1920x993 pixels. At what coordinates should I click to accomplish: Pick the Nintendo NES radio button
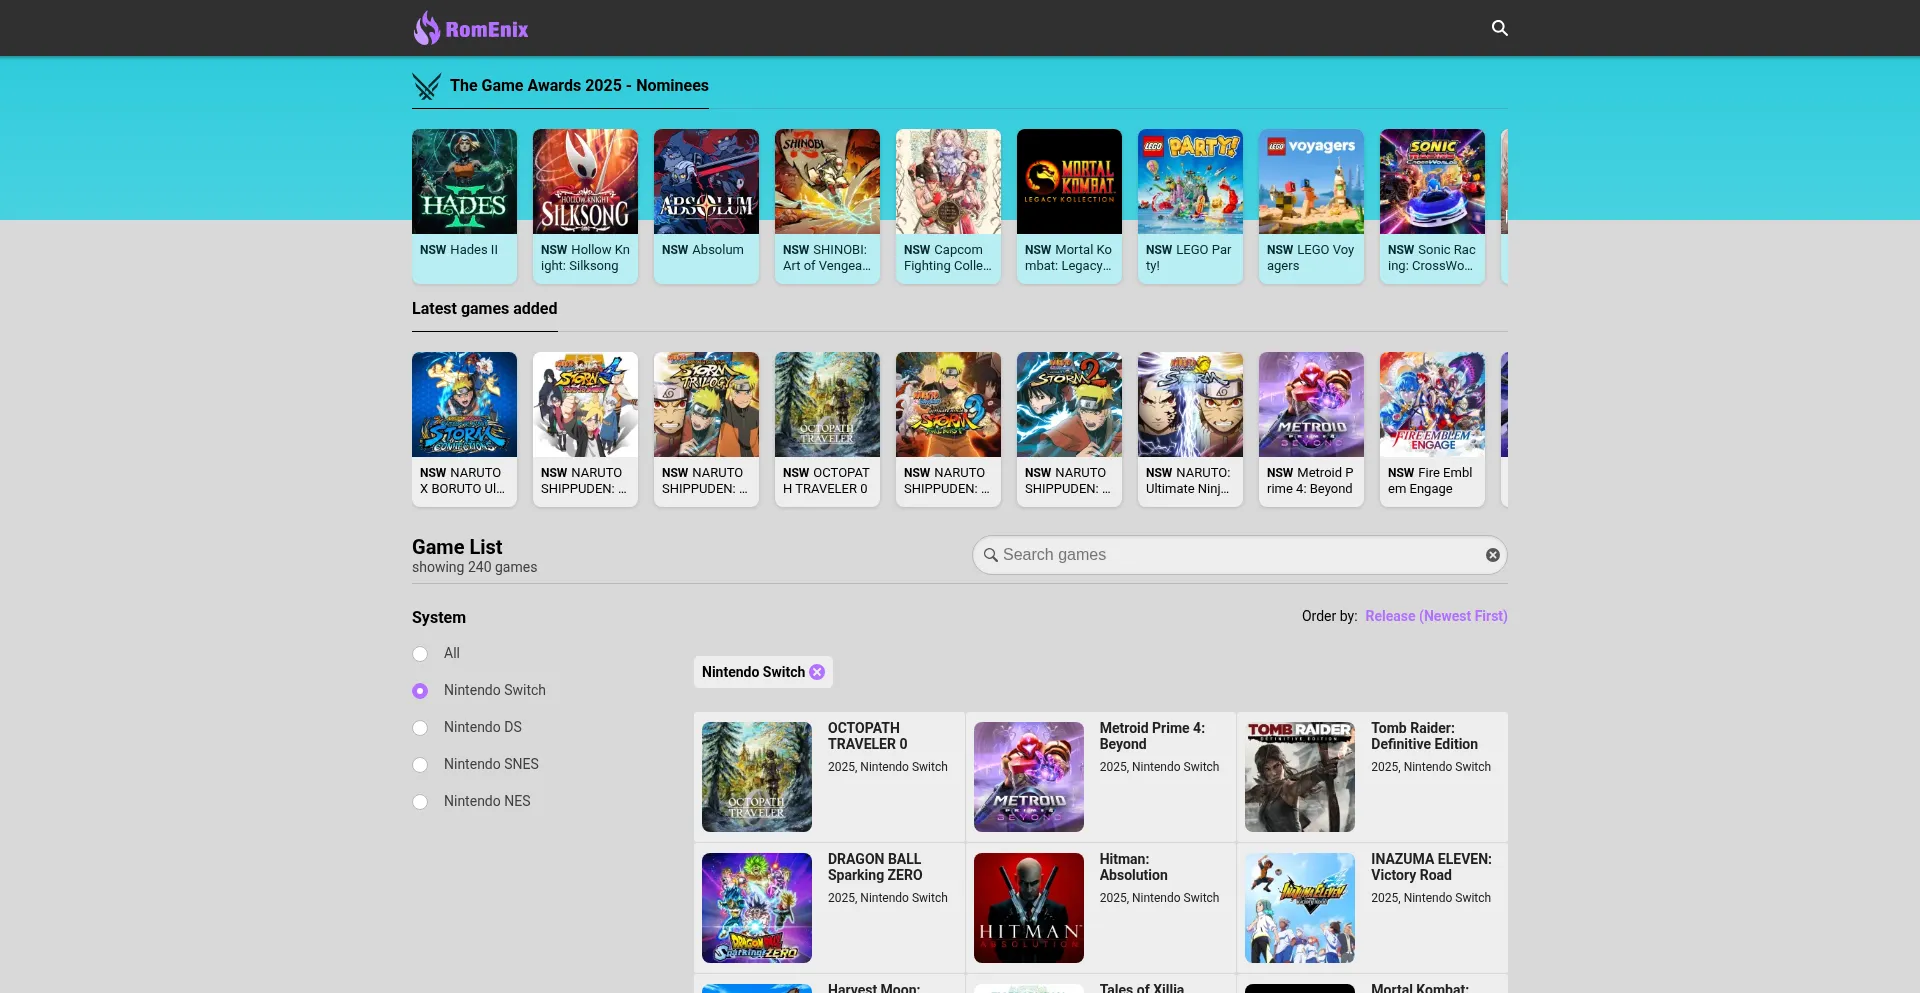pos(420,802)
